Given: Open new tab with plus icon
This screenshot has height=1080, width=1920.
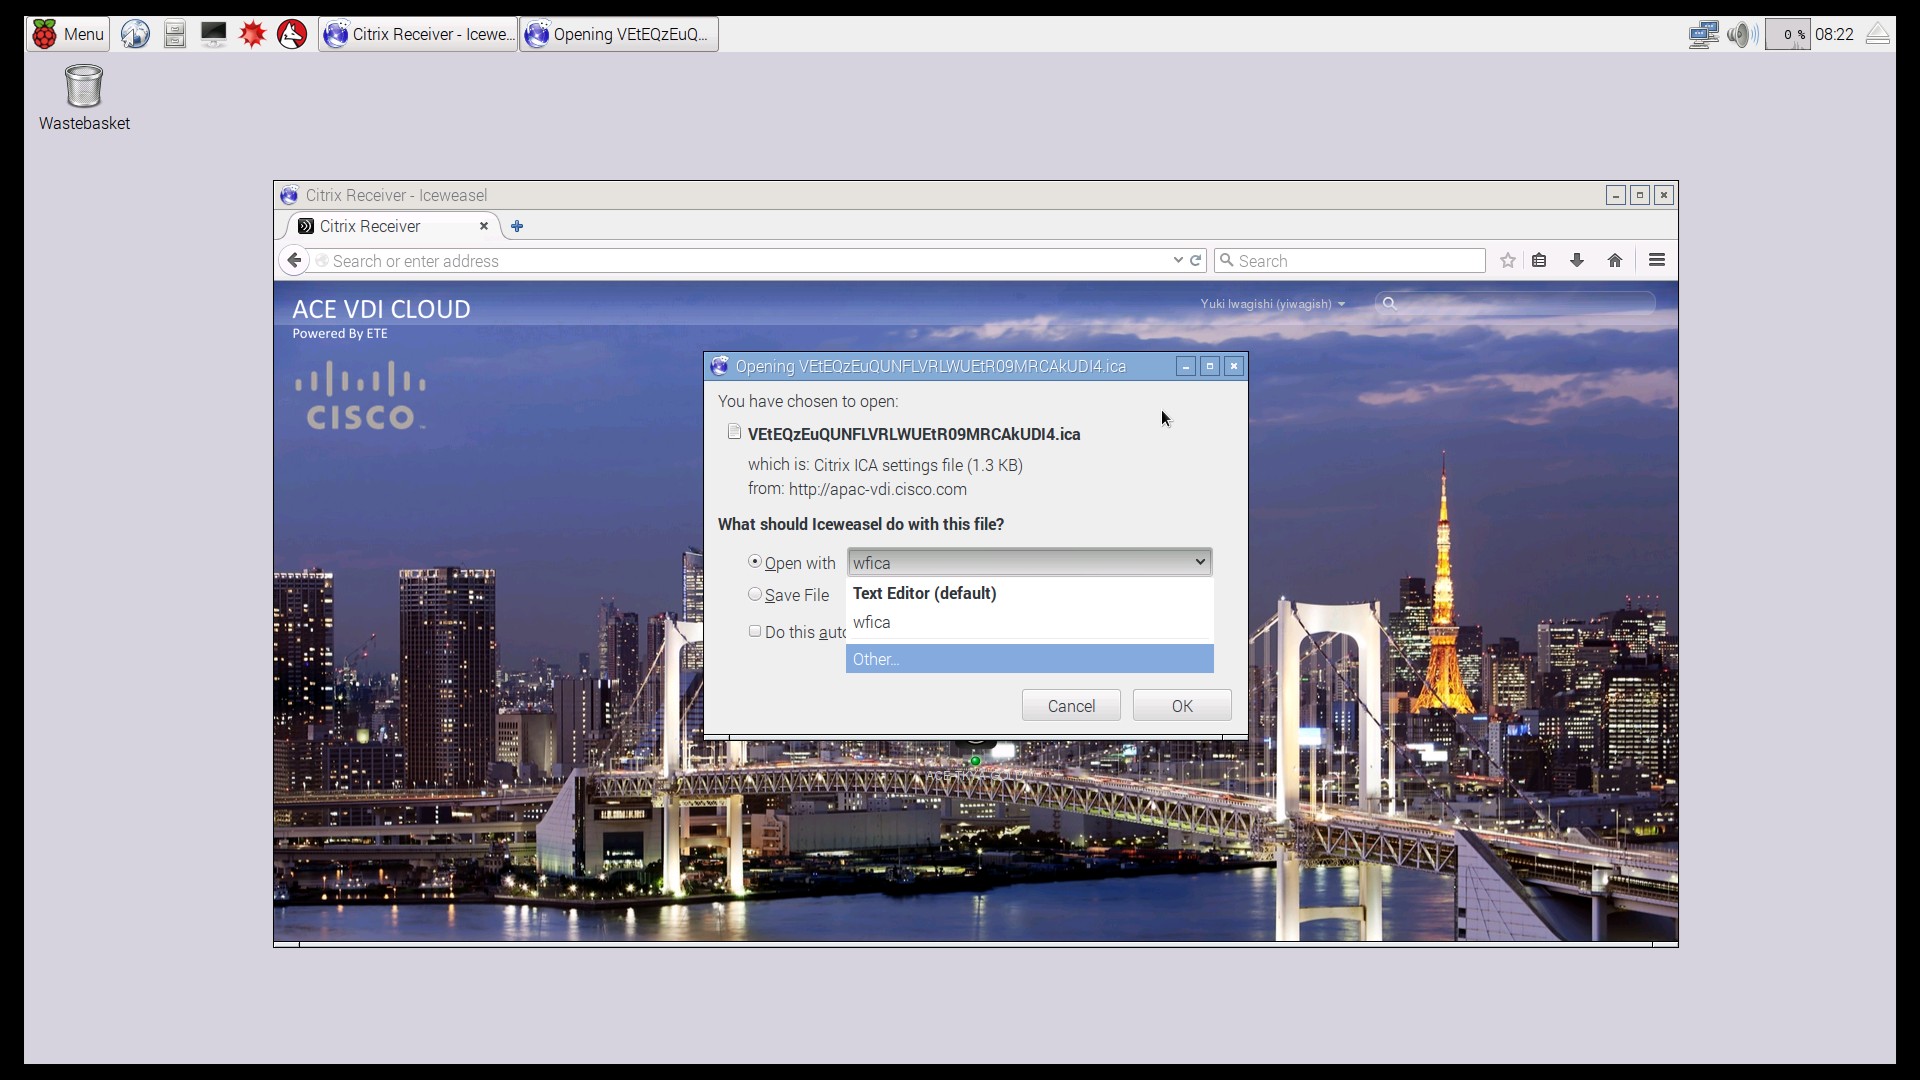Looking at the screenshot, I should [517, 227].
